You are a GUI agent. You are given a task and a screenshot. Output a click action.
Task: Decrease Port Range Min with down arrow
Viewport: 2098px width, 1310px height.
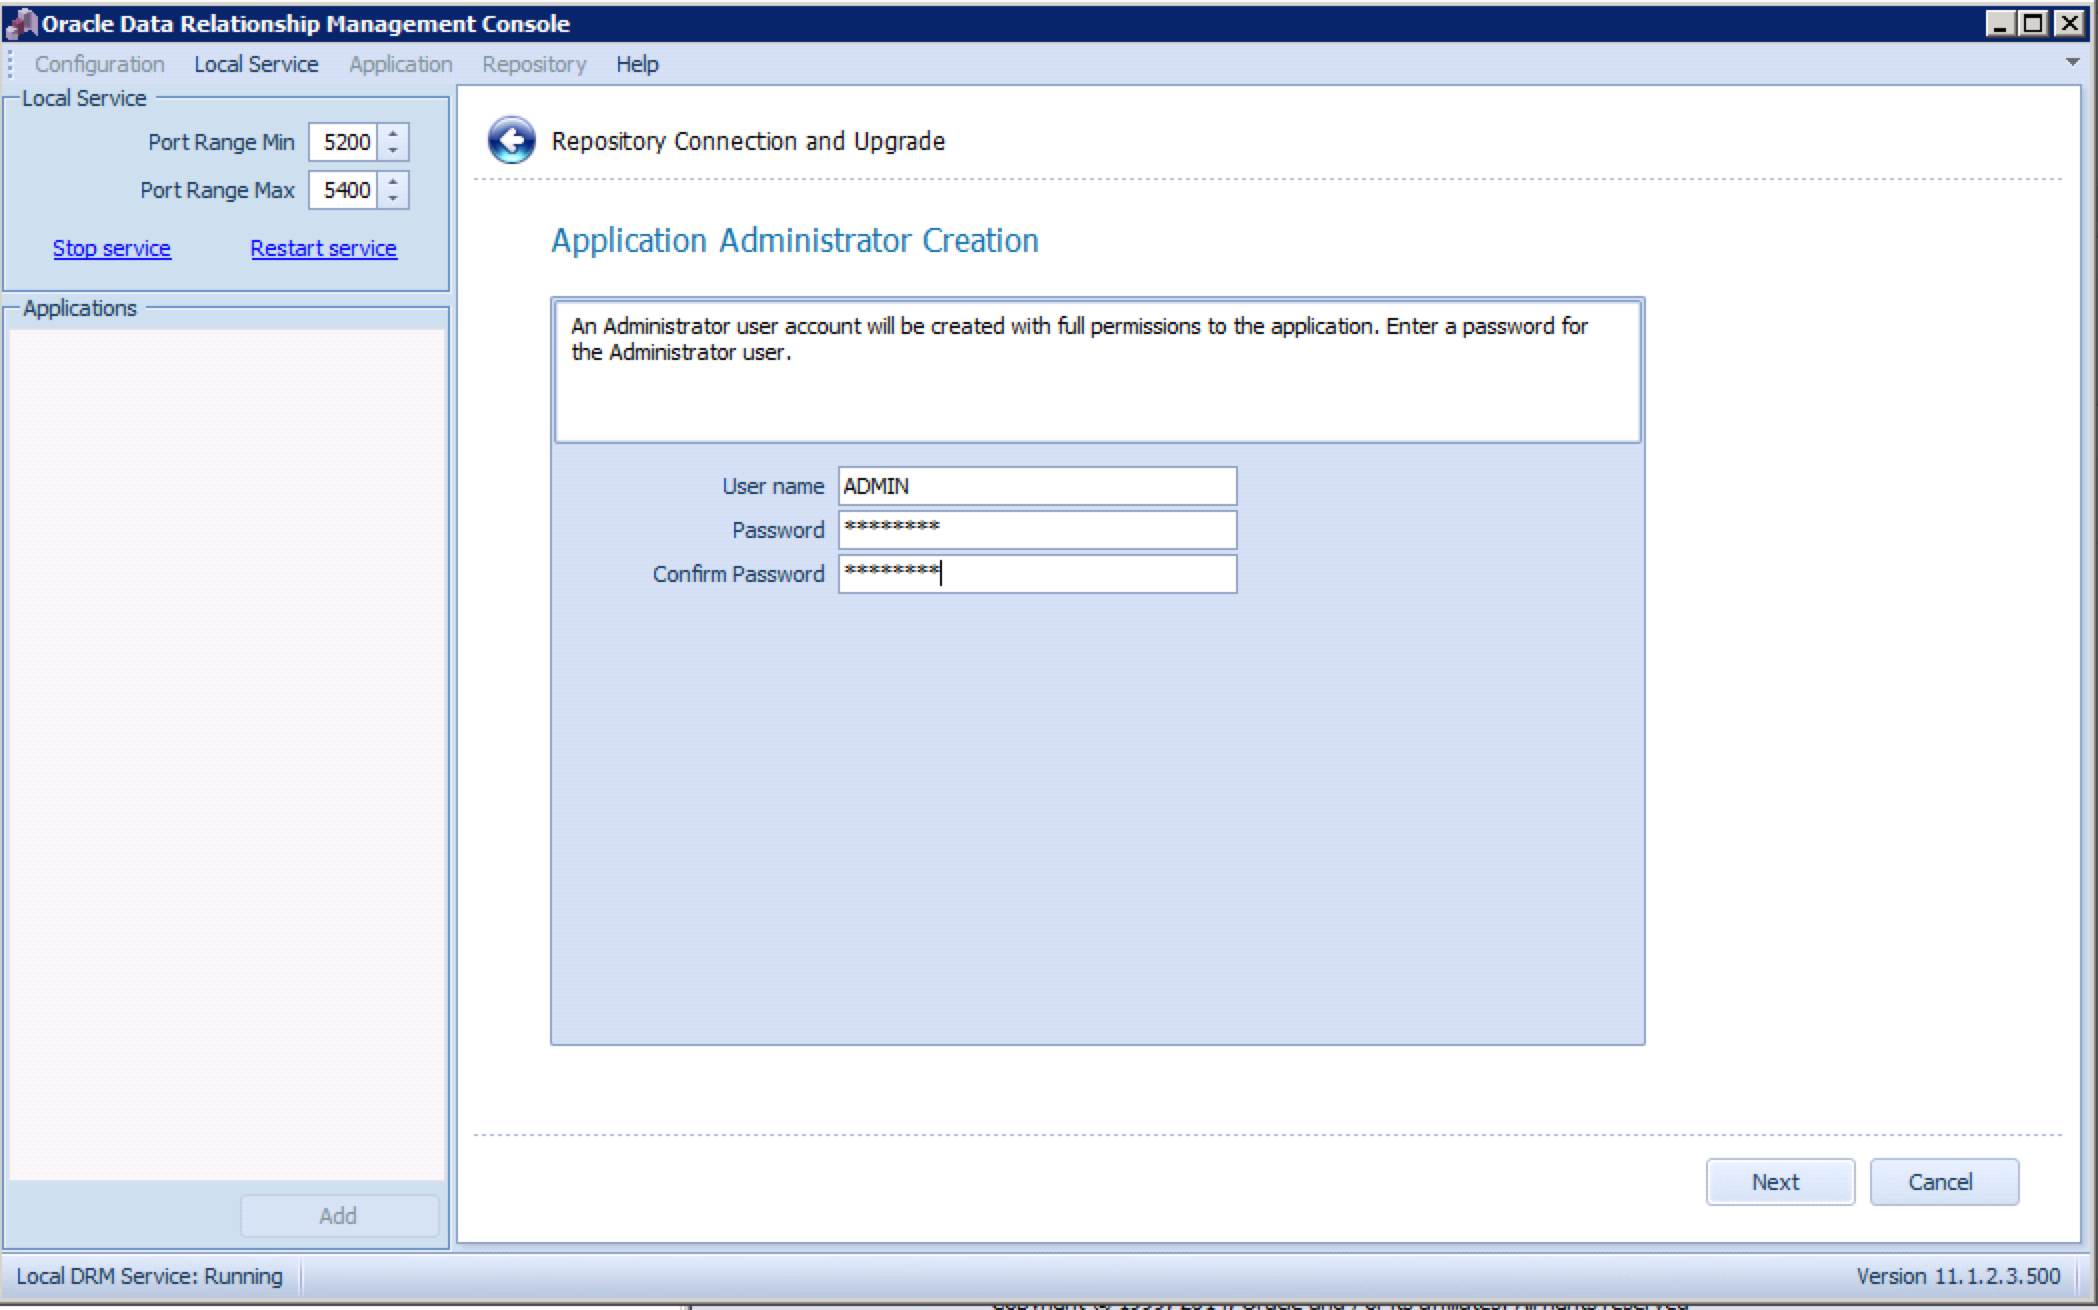coord(393,151)
